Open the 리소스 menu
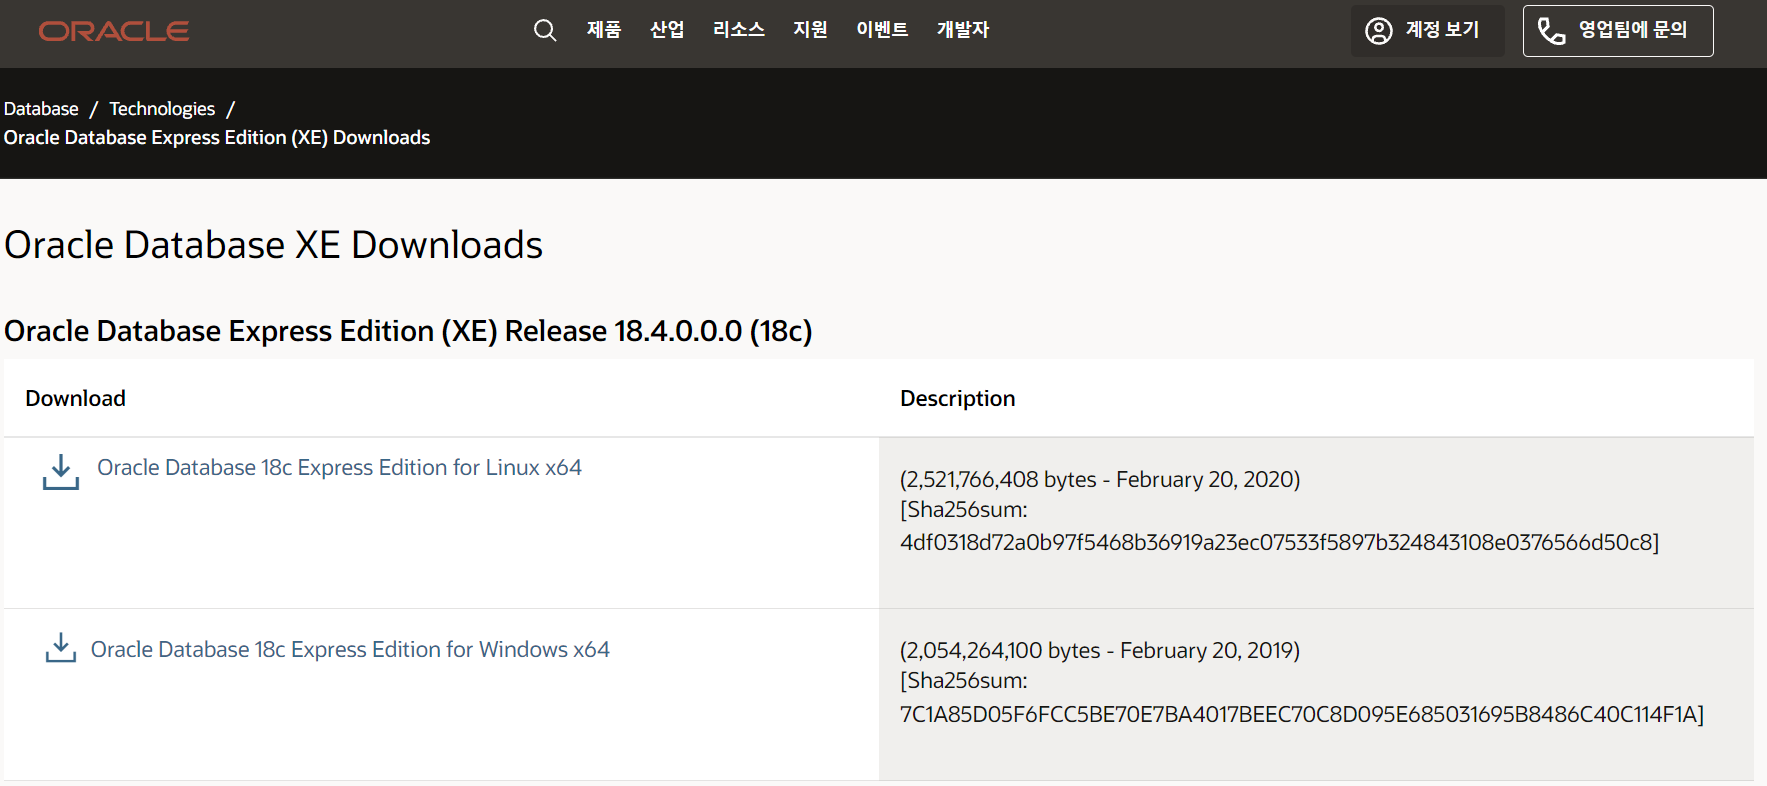This screenshot has height=786, width=1767. coord(739,30)
